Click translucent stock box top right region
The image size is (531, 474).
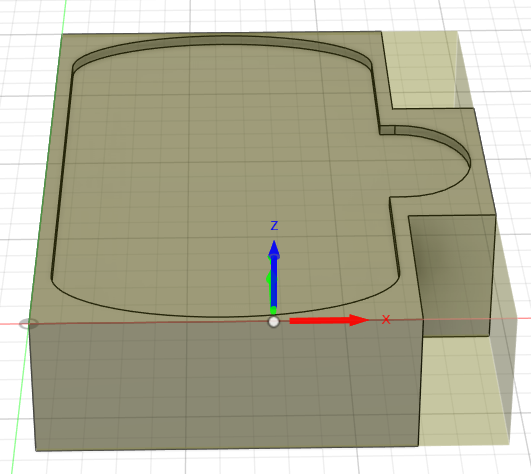423,68
